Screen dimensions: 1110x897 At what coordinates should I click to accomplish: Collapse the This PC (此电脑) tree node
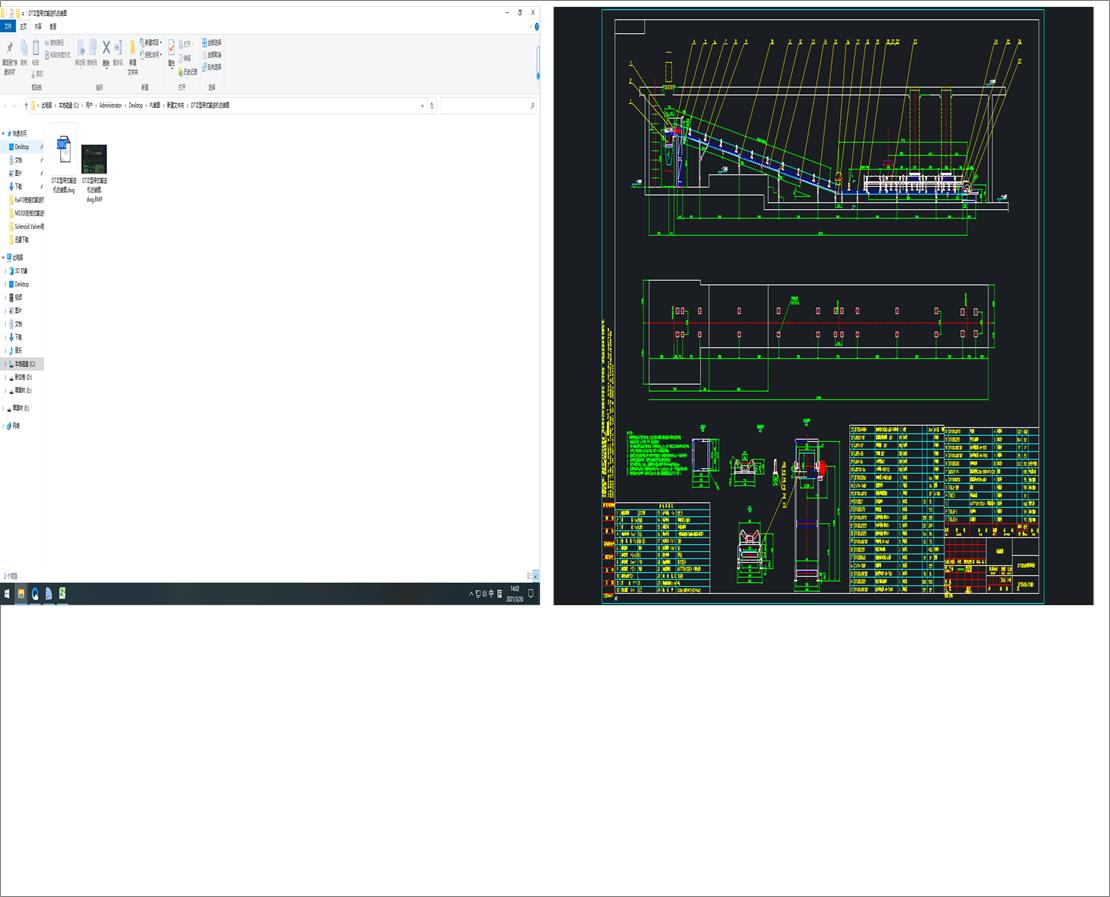(x=4, y=257)
